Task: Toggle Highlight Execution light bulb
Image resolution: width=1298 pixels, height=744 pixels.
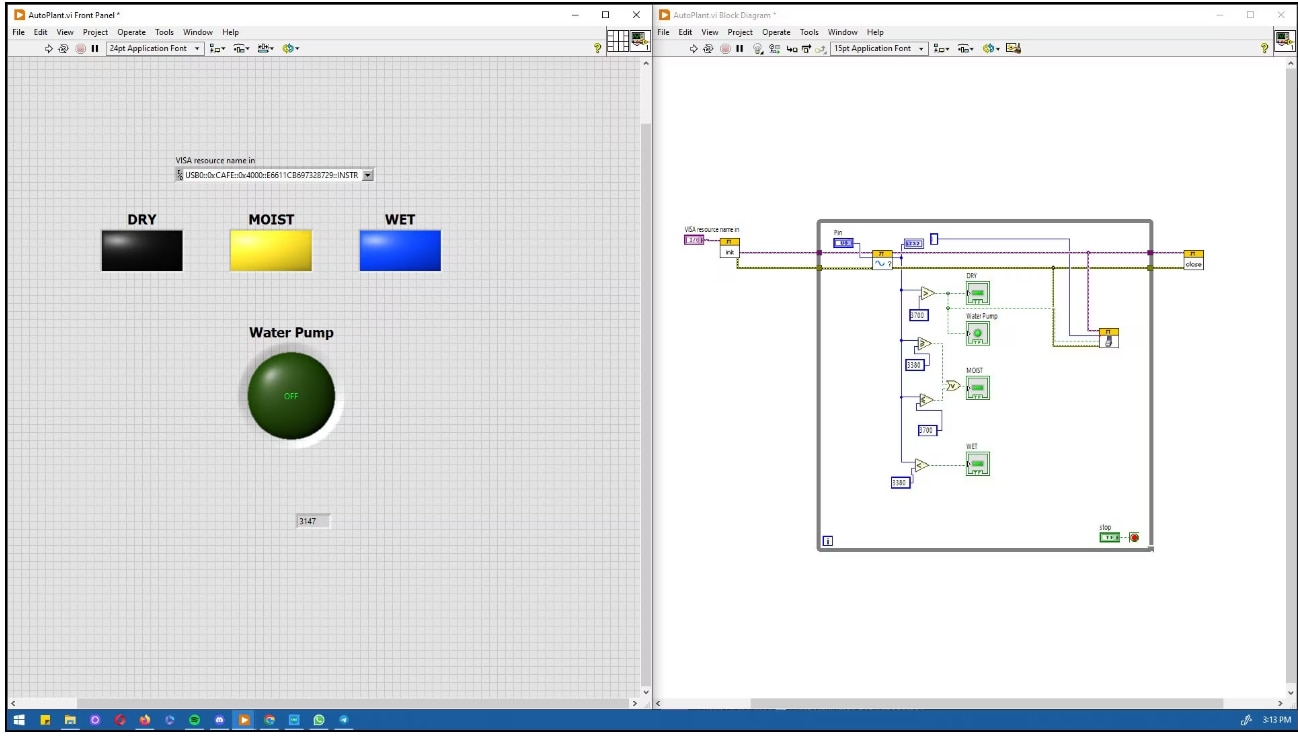Action: [x=757, y=48]
